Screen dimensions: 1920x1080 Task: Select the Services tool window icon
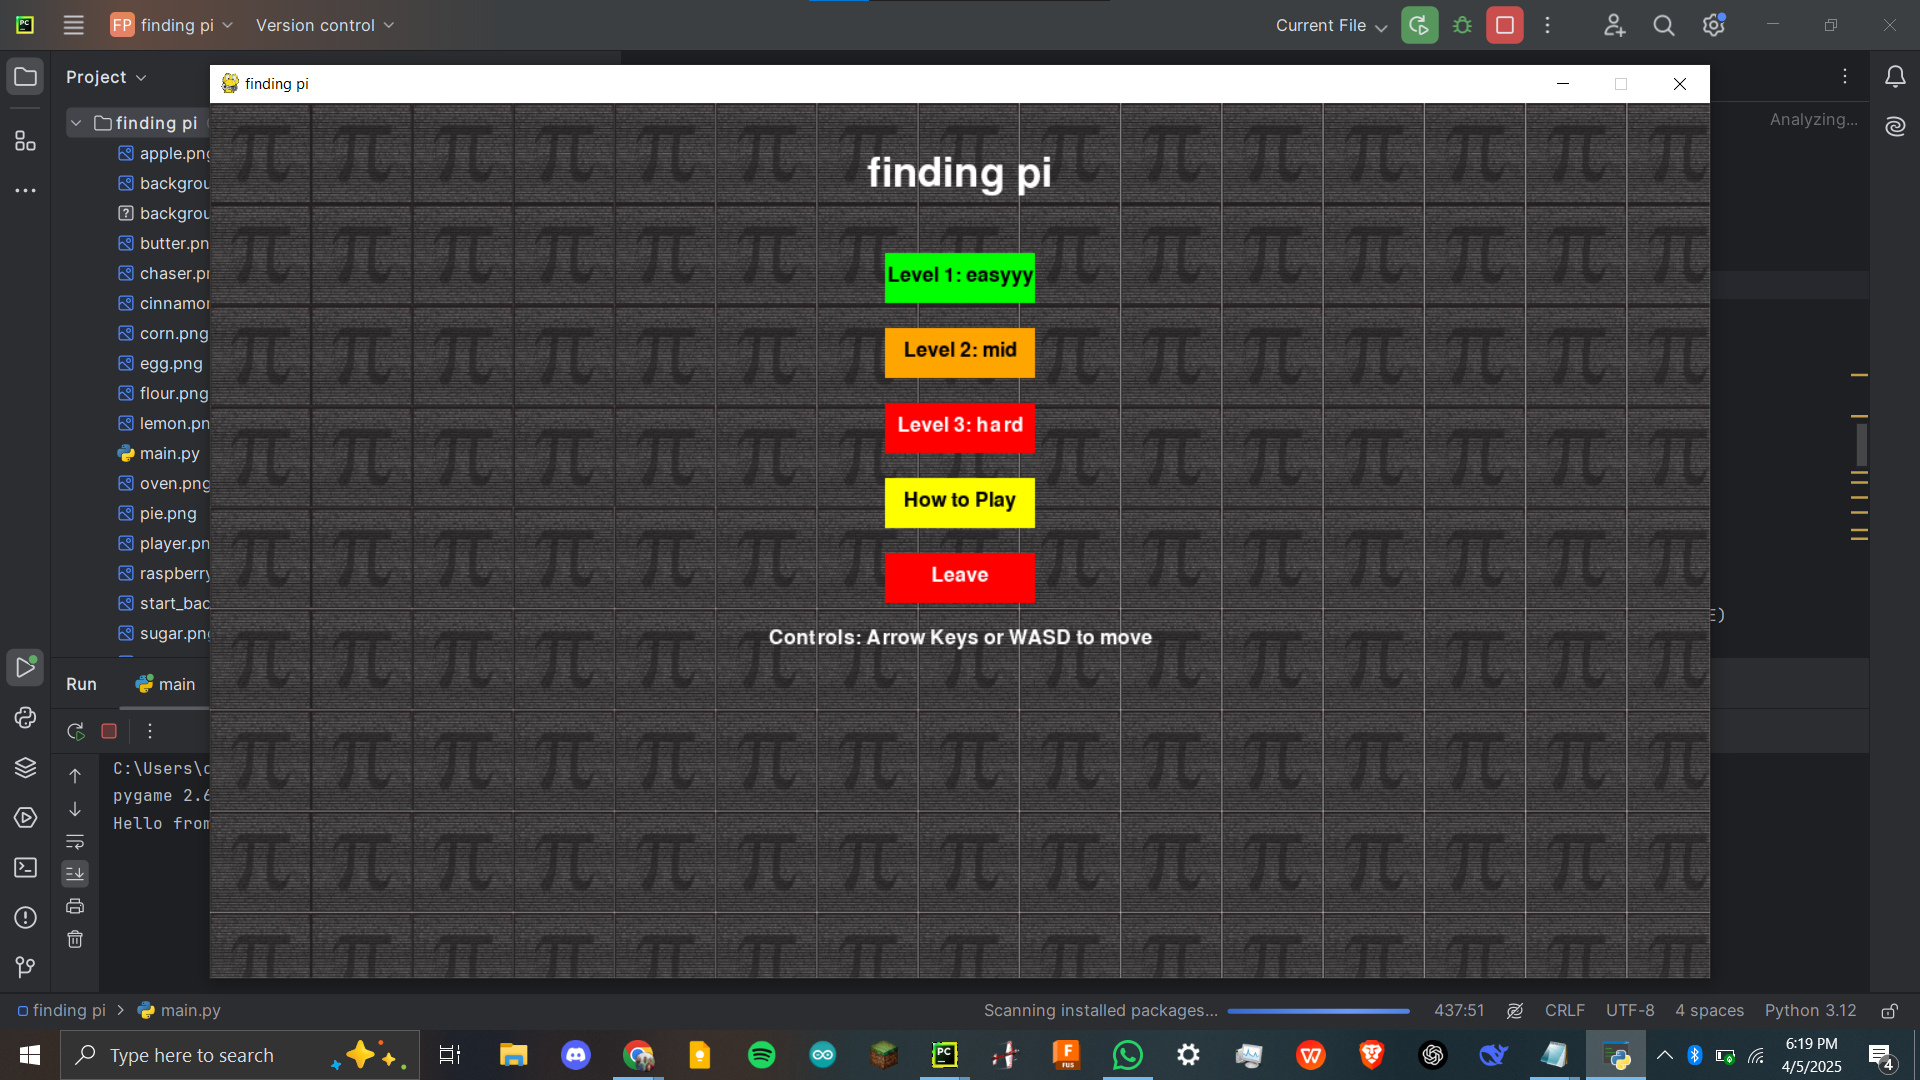pyautogui.click(x=25, y=817)
